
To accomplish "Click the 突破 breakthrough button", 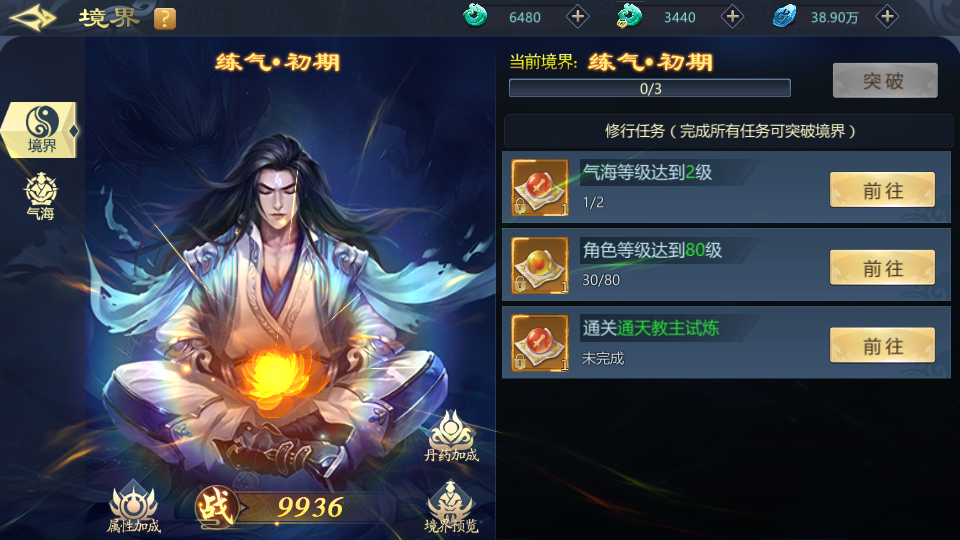I will click(x=885, y=81).
